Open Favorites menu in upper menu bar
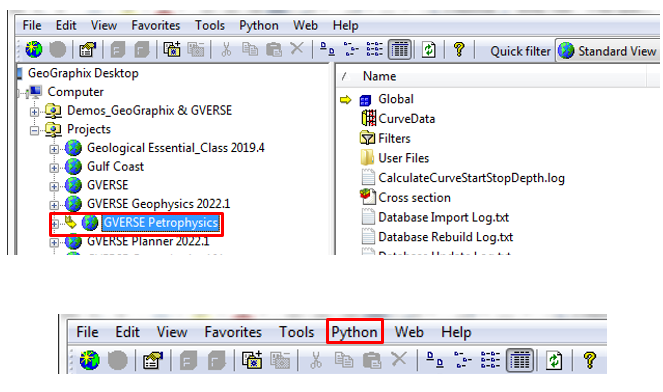This screenshot has height=392, width=663. click(156, 25)
